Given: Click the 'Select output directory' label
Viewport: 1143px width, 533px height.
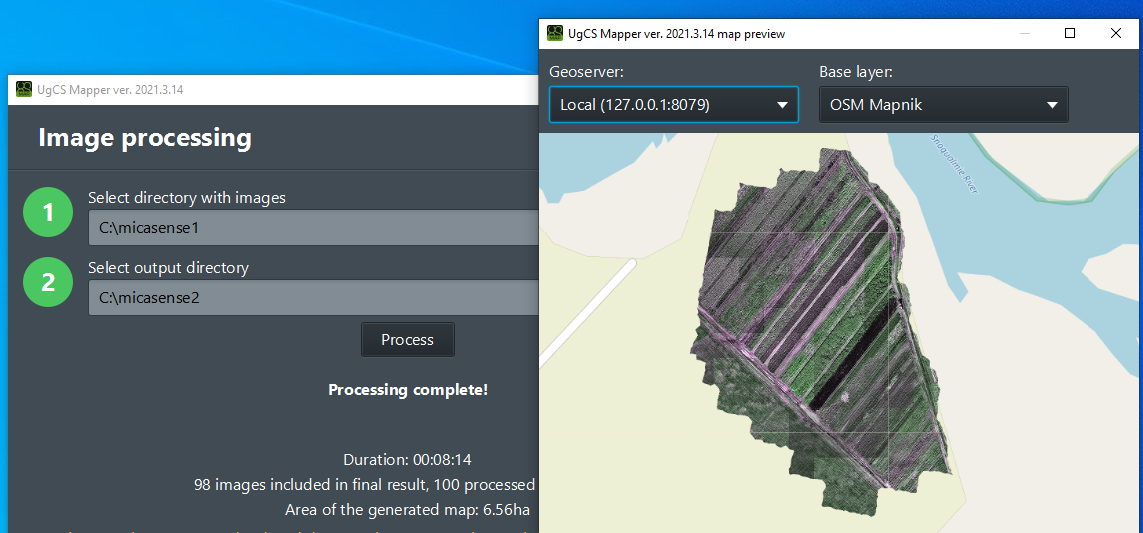Looking at the screenshot, I should coord(168,268).
